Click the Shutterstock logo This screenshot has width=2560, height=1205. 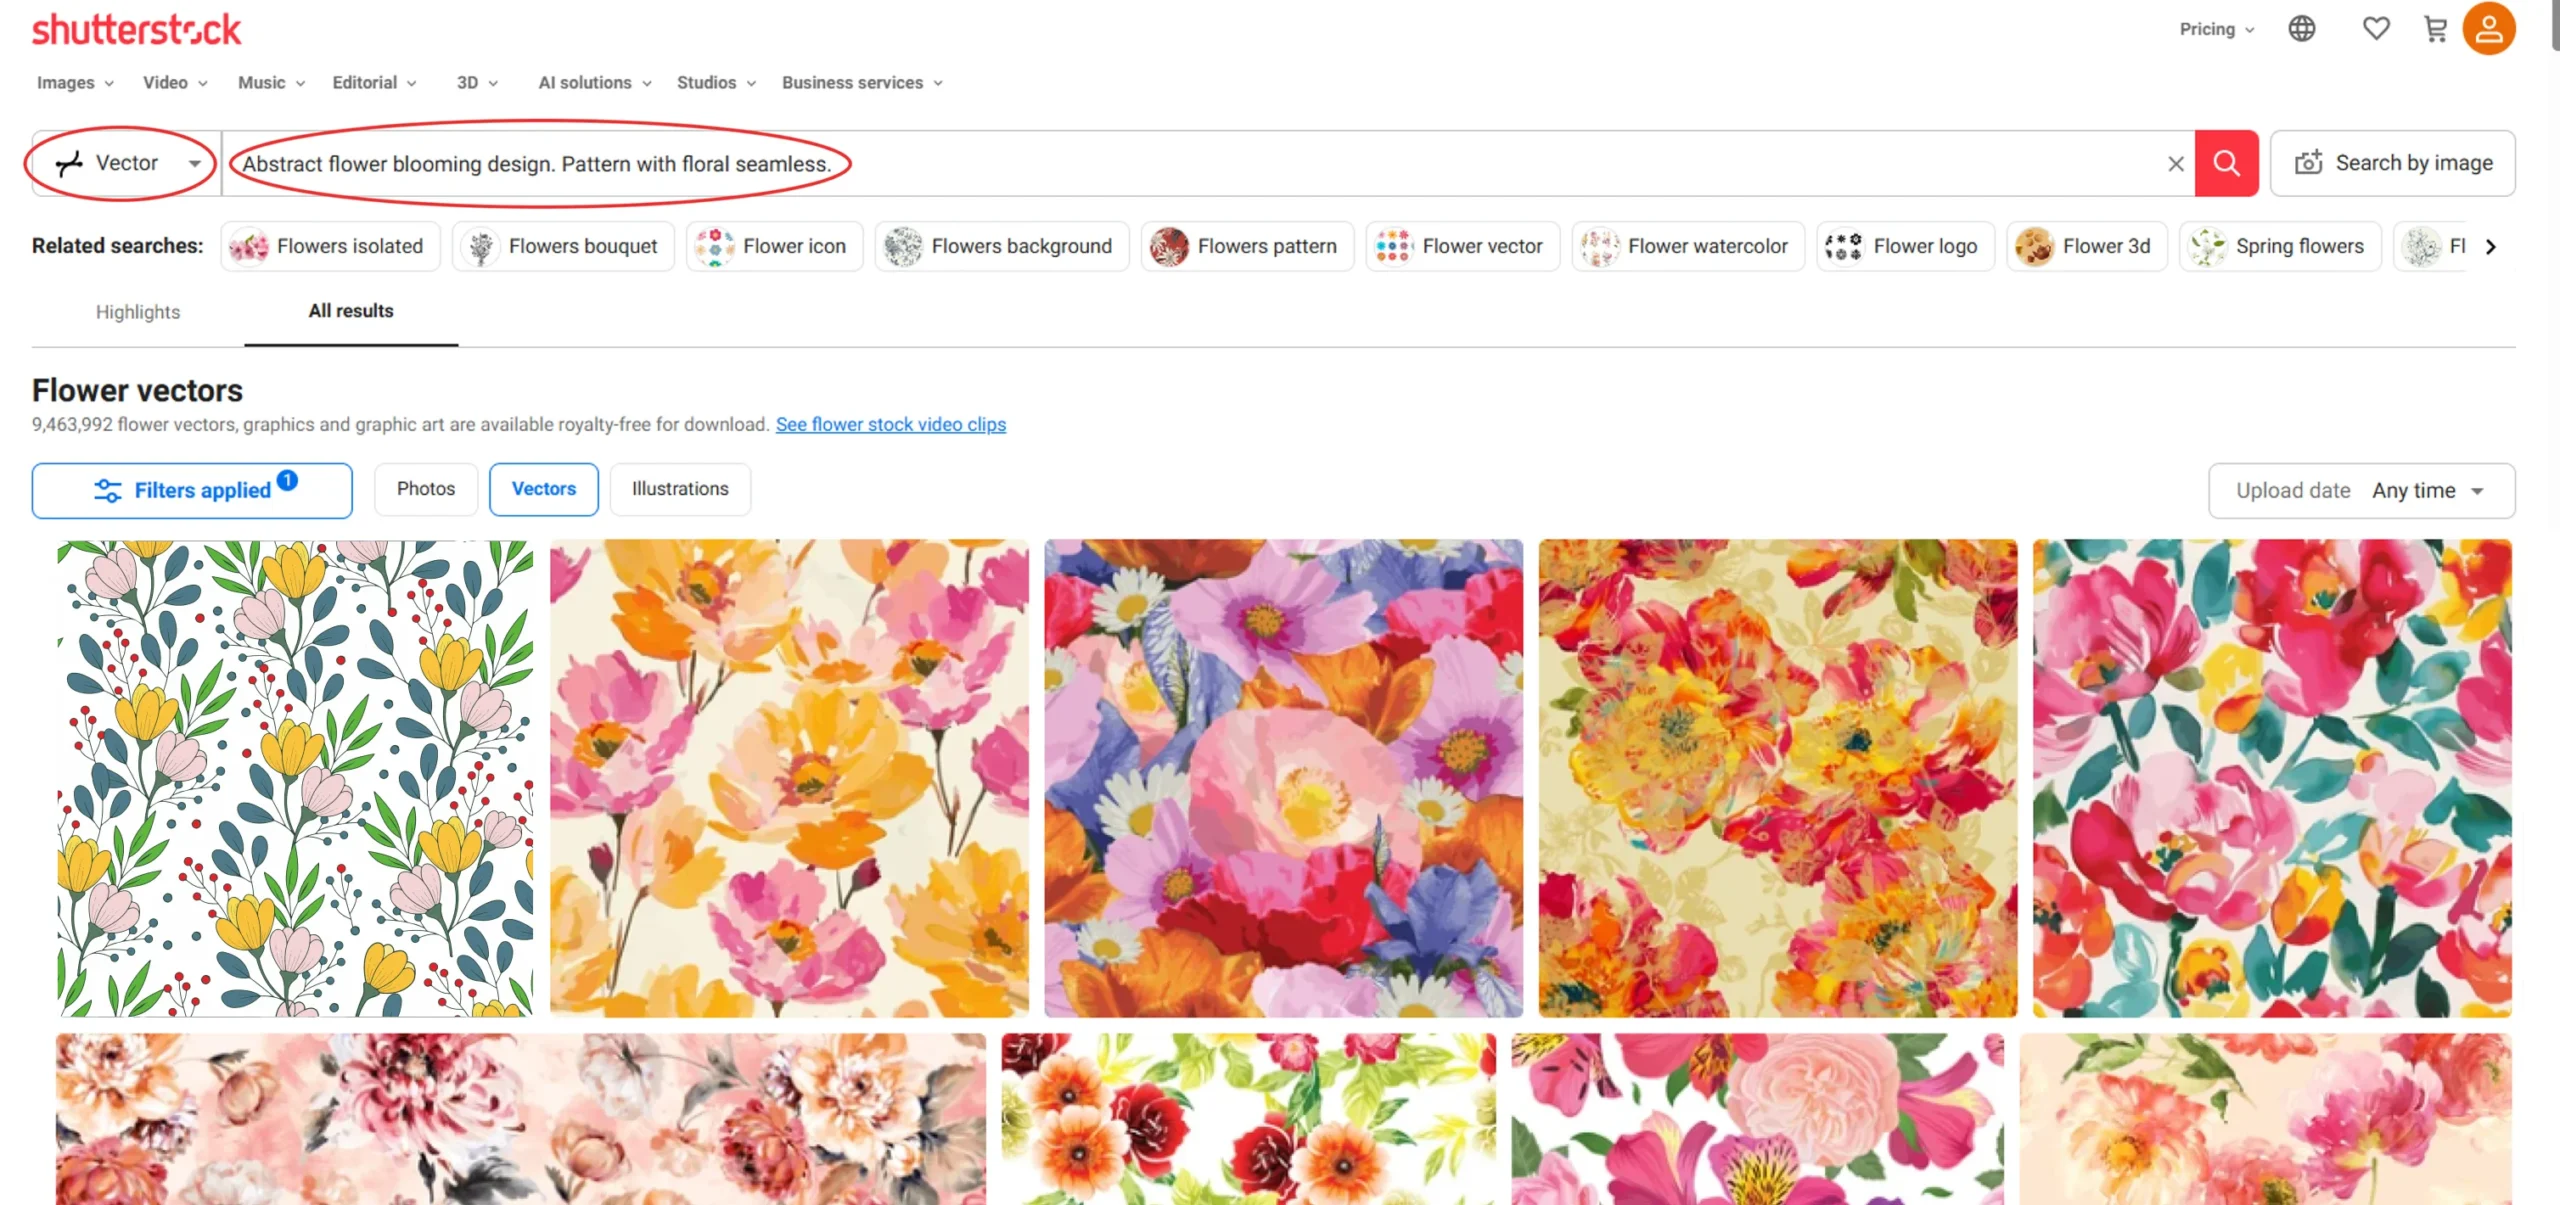tap(136, 30)
